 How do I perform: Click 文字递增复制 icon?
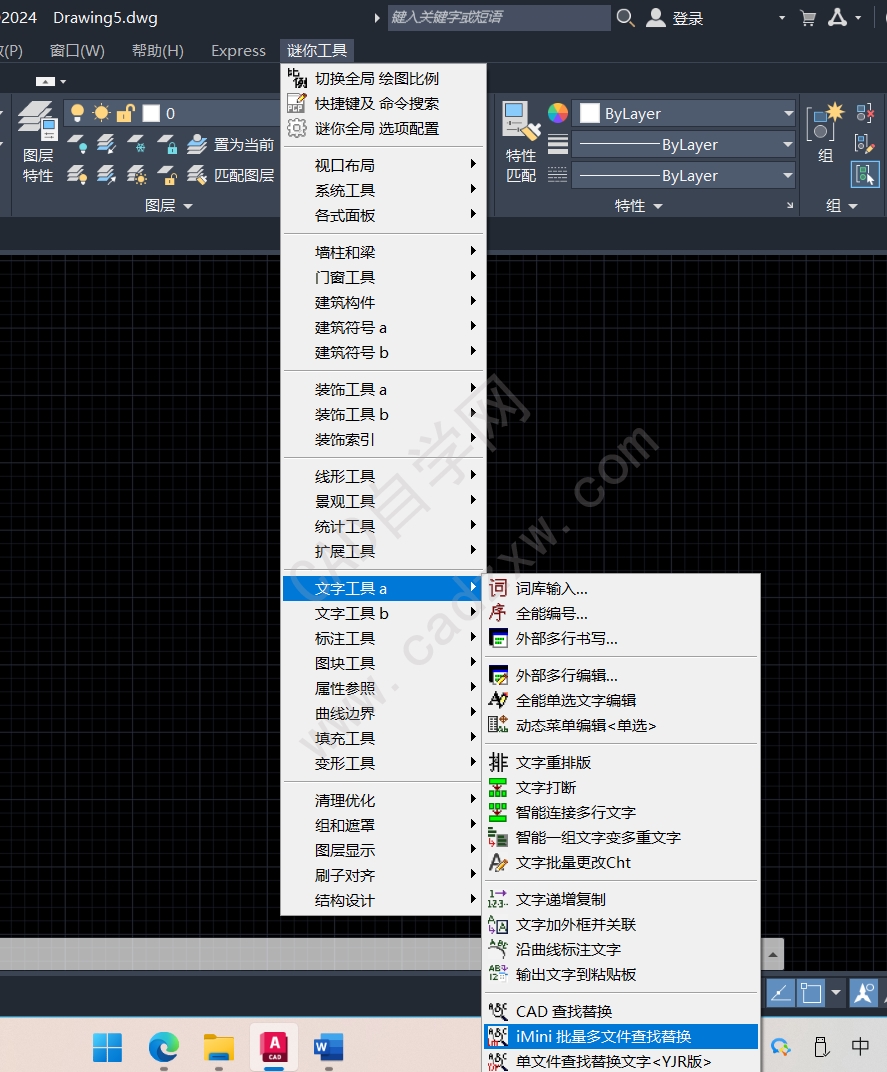tap(498, 900)
